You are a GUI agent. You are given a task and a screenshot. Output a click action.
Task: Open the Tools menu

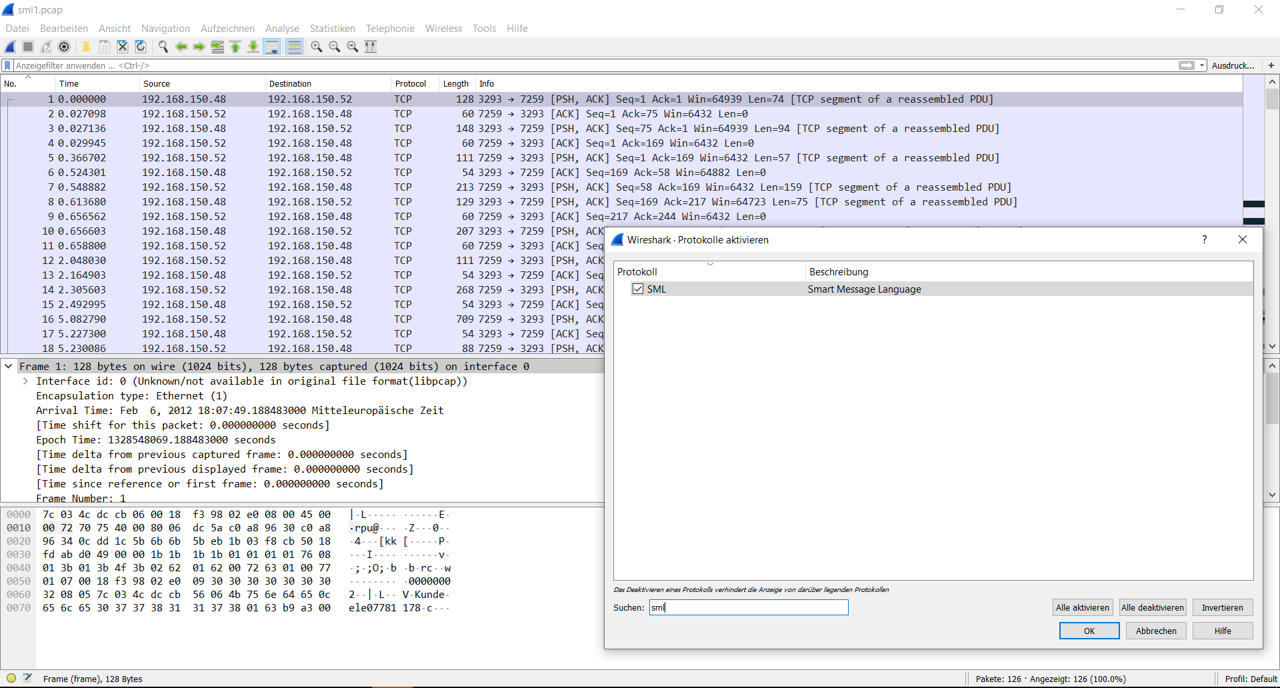pyautogui.click(x=484, y=28)
